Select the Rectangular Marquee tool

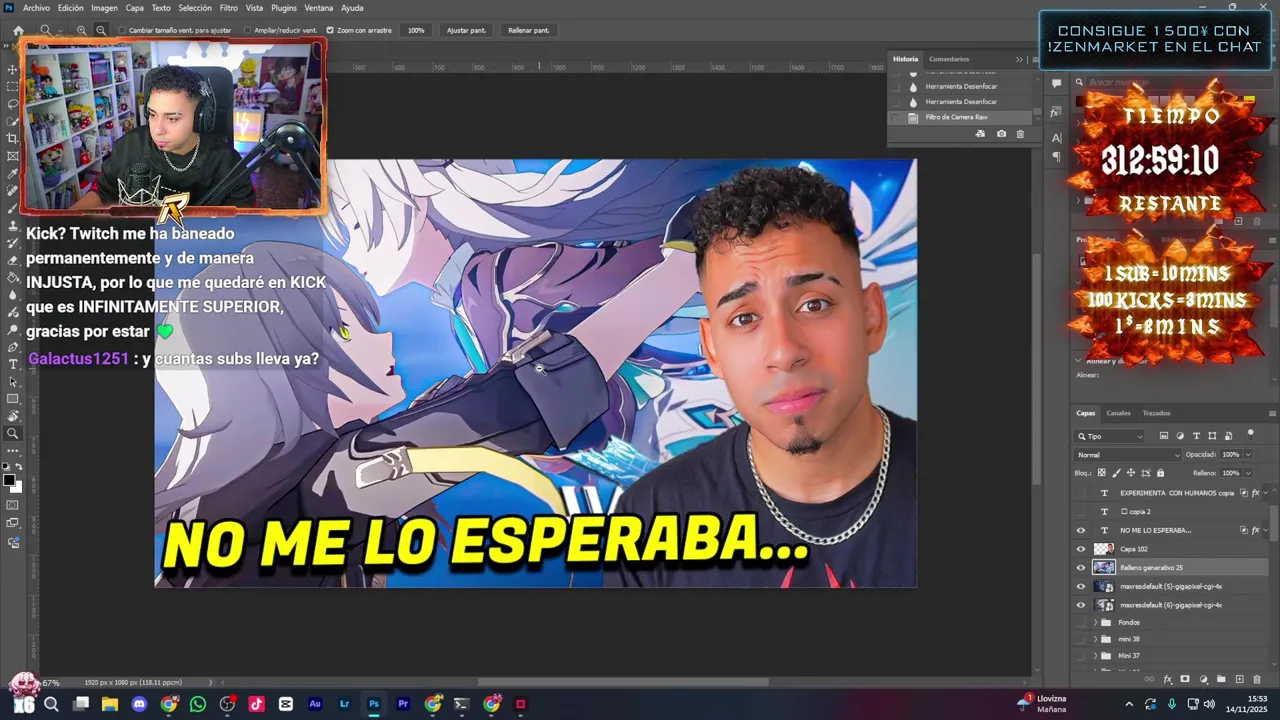tap(13, 87)
